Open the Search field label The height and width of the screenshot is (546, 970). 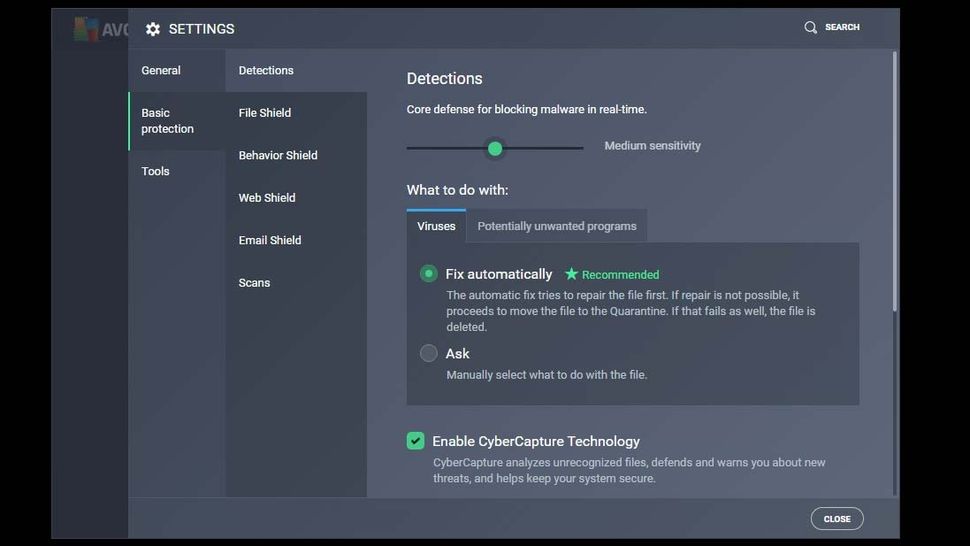(842, 27)
